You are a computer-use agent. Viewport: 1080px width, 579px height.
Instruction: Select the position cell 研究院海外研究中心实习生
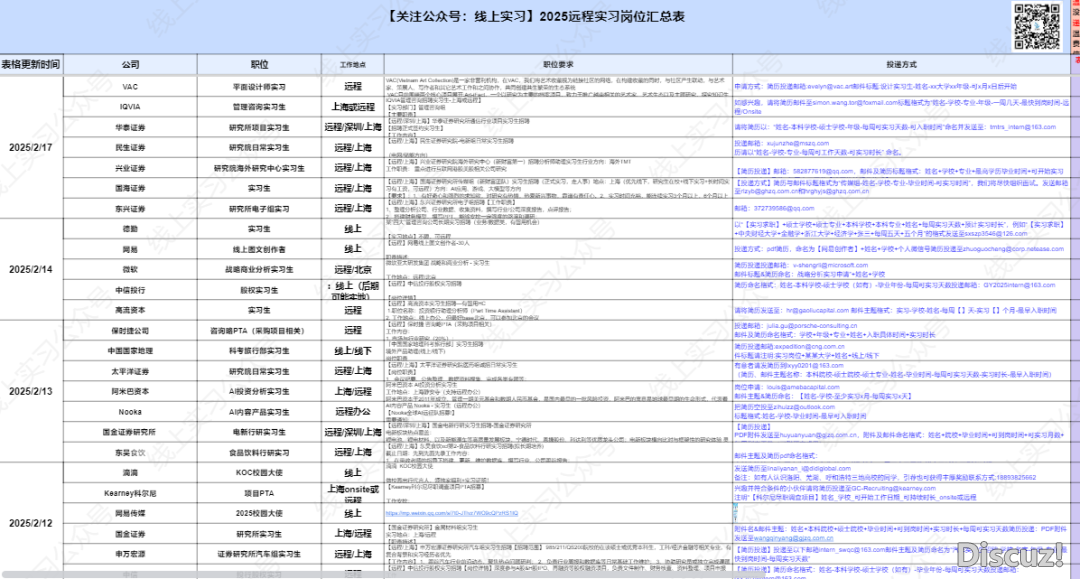pos(259,168)
